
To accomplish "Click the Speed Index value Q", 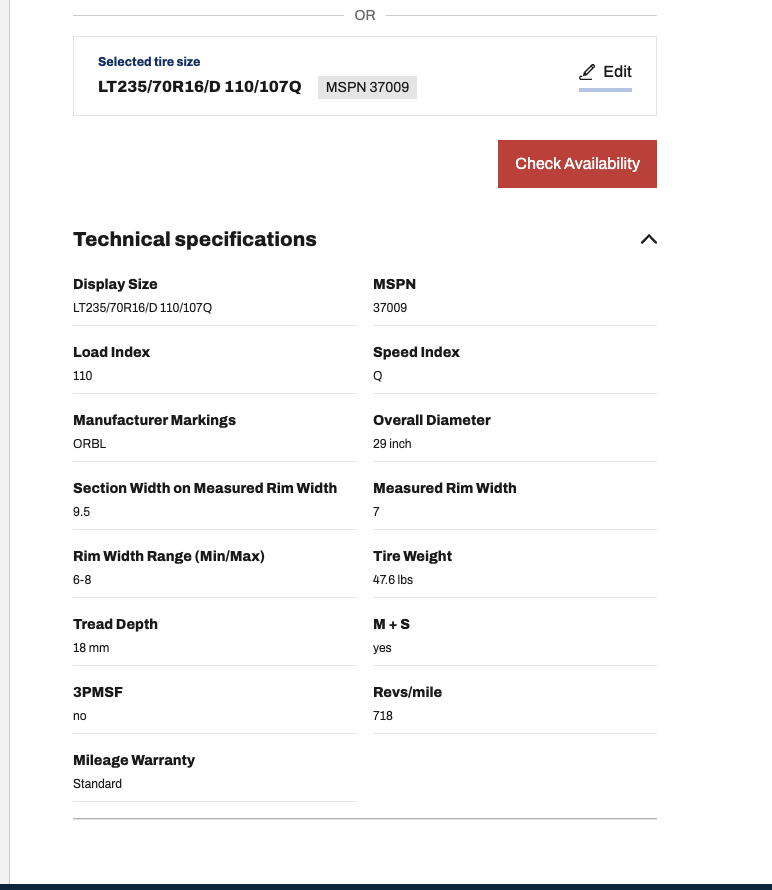I will [x=378, y=376].
